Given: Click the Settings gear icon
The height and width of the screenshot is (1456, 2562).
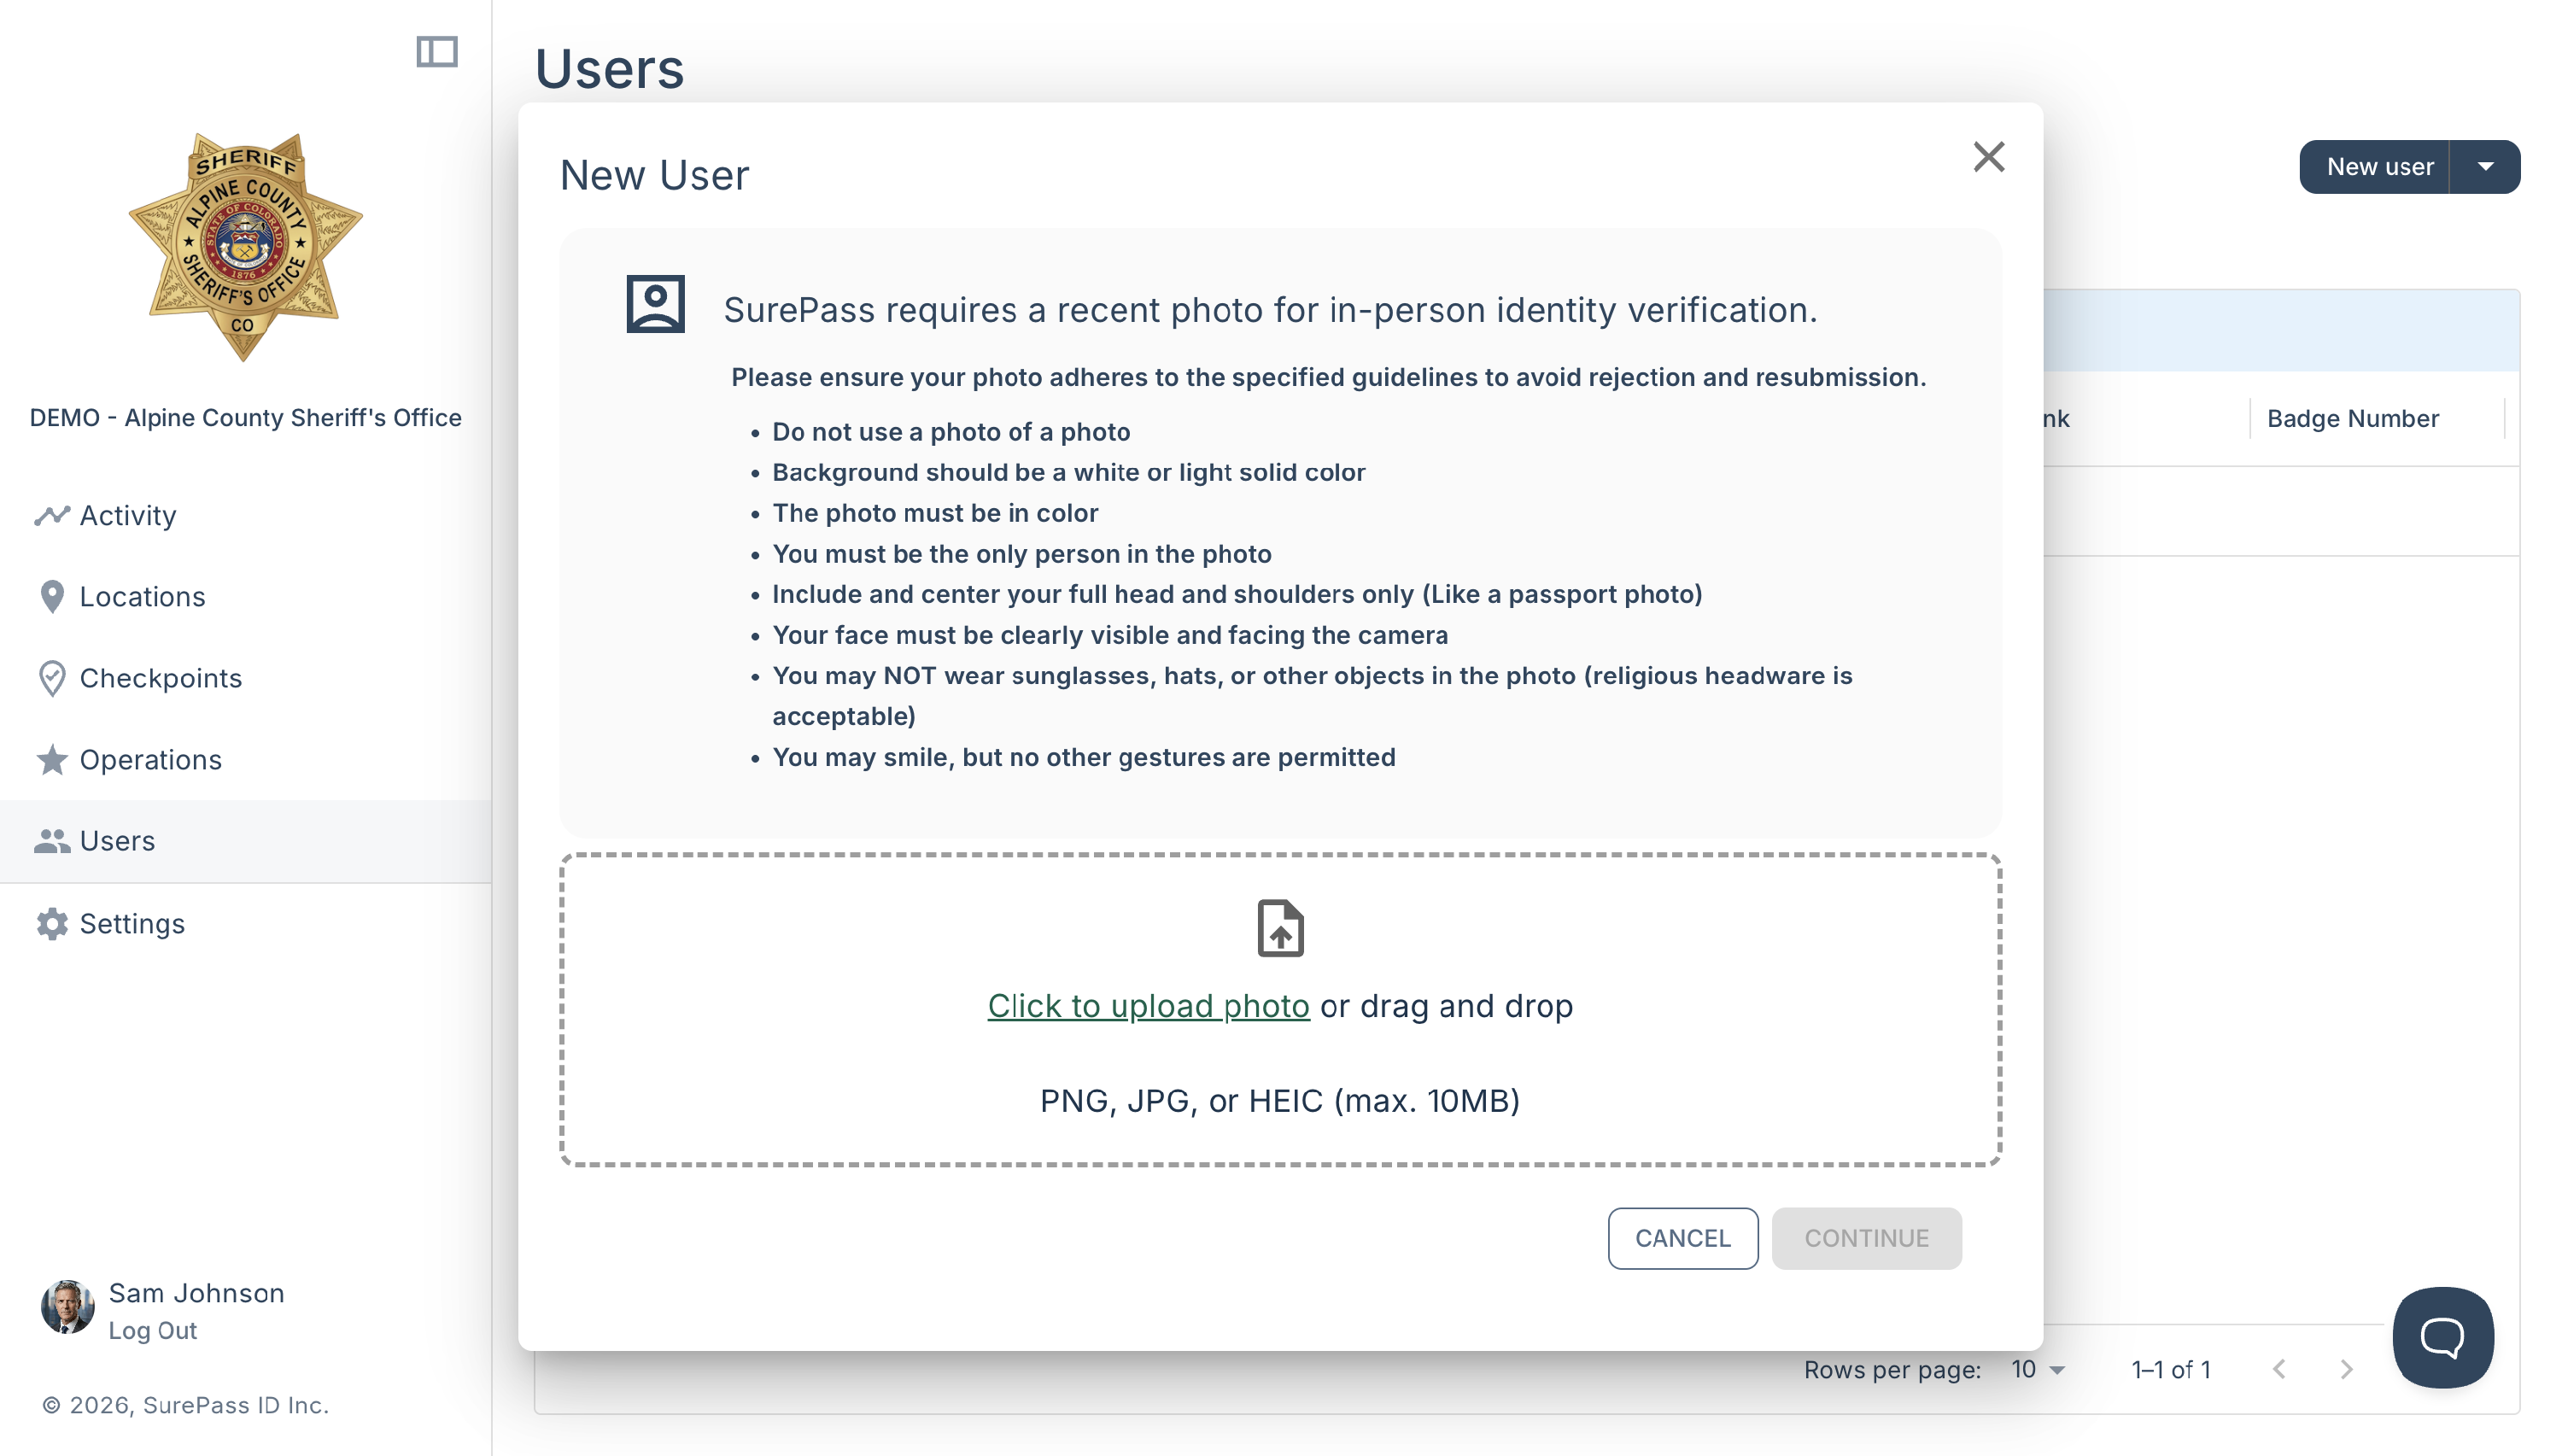Looking at the screenshot, I should click(52, 923).
